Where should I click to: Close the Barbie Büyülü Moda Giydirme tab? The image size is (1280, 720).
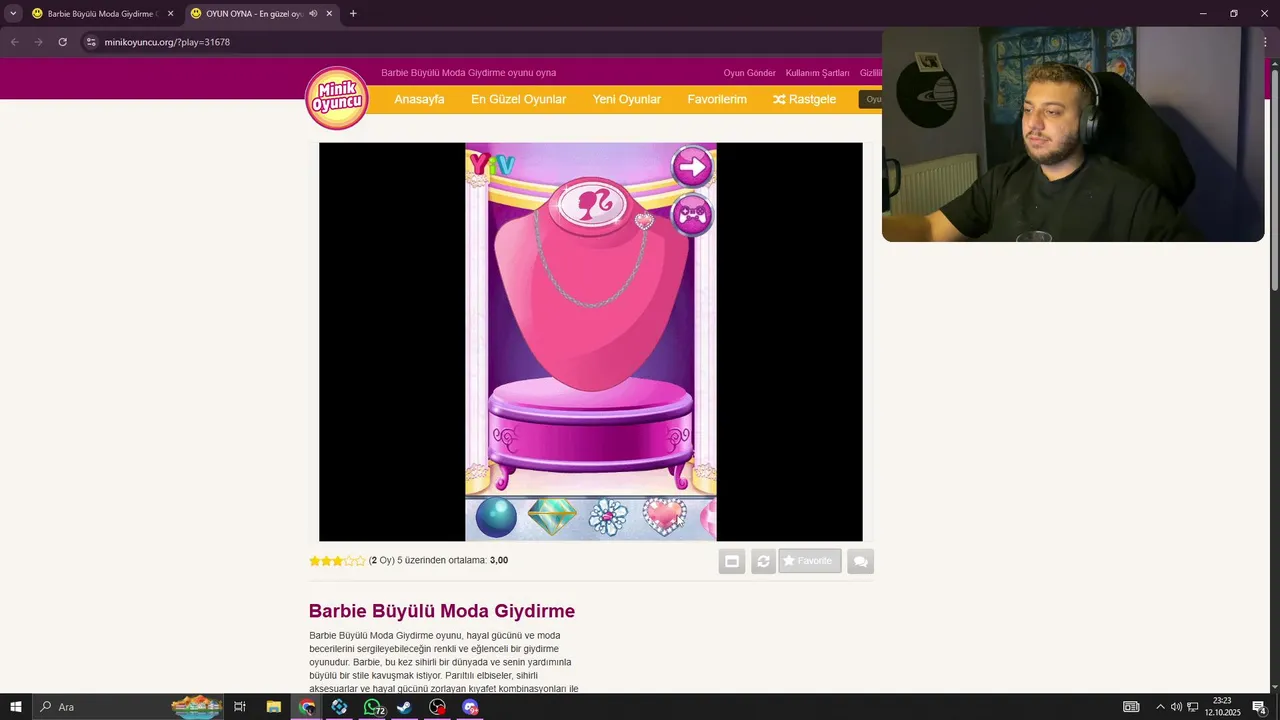click(170, 14)
